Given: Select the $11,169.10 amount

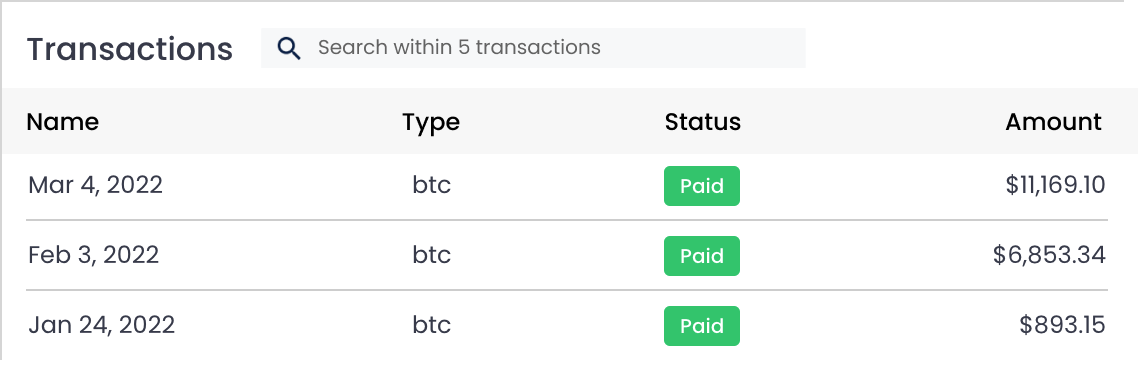Looking at the screenshot, I should tap(1055, 186).
